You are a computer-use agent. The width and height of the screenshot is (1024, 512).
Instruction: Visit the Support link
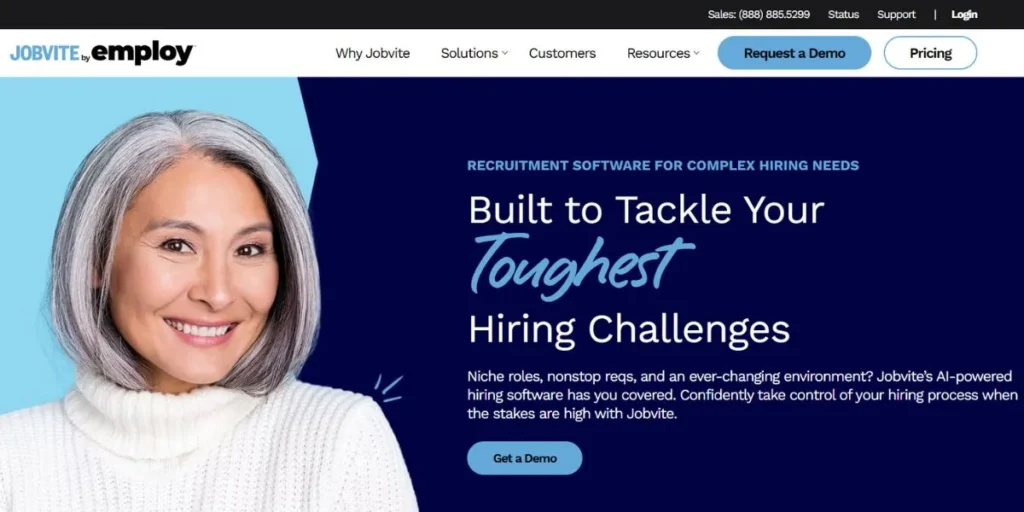click(896, 14)
